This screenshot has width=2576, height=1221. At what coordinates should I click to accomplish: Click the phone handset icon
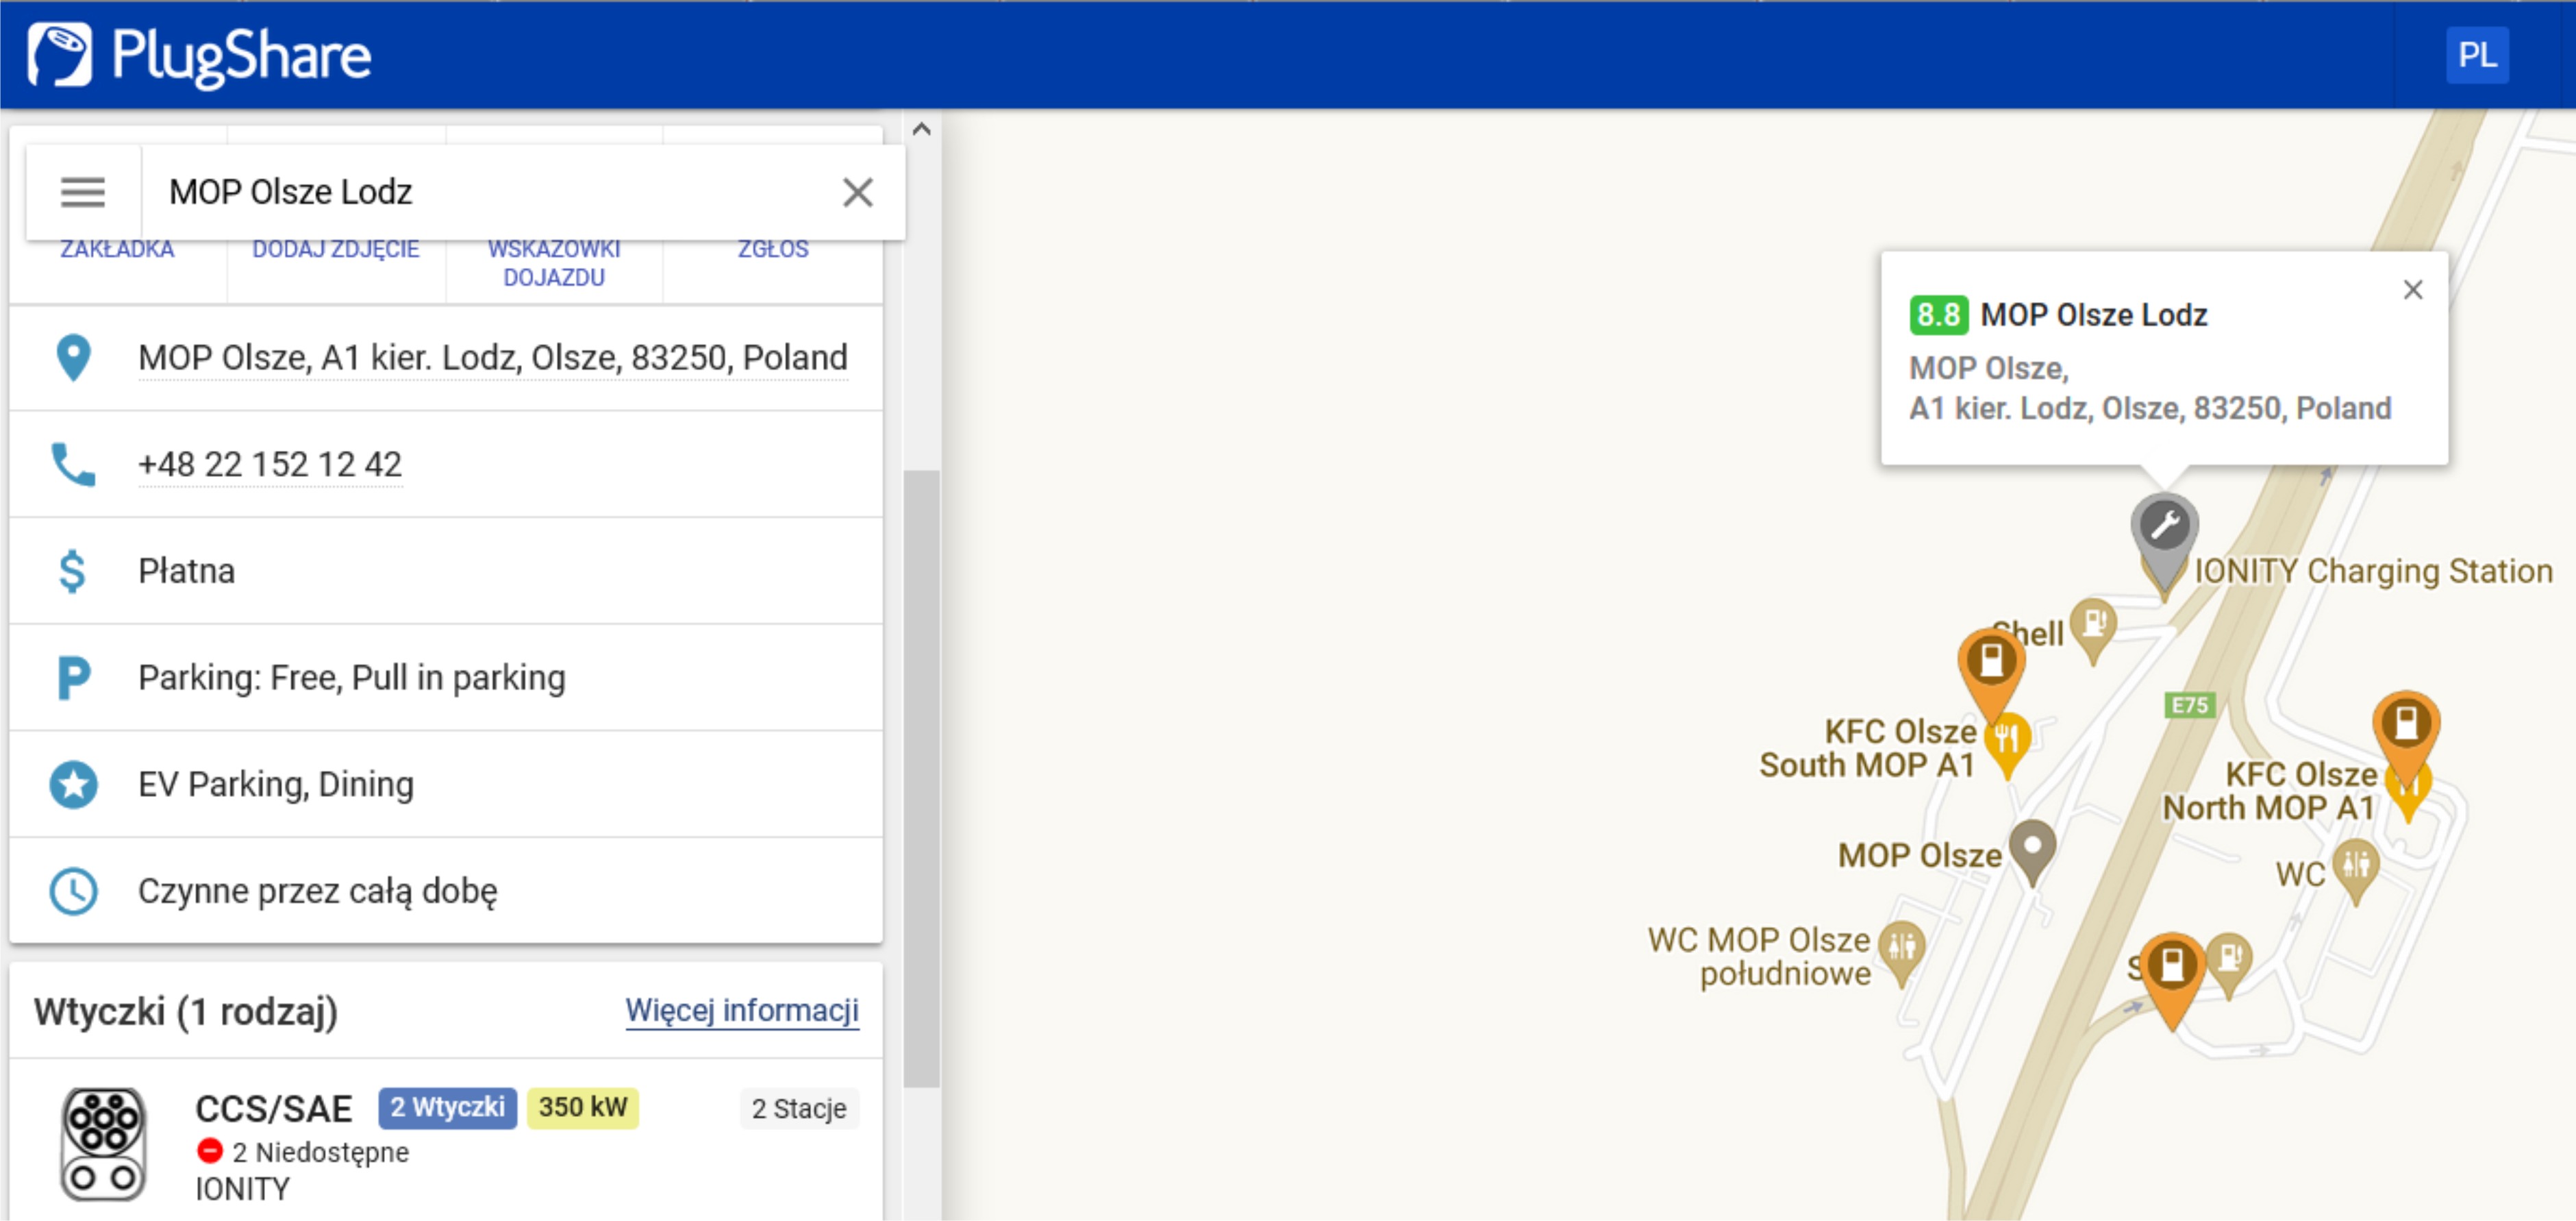[73, 465]
